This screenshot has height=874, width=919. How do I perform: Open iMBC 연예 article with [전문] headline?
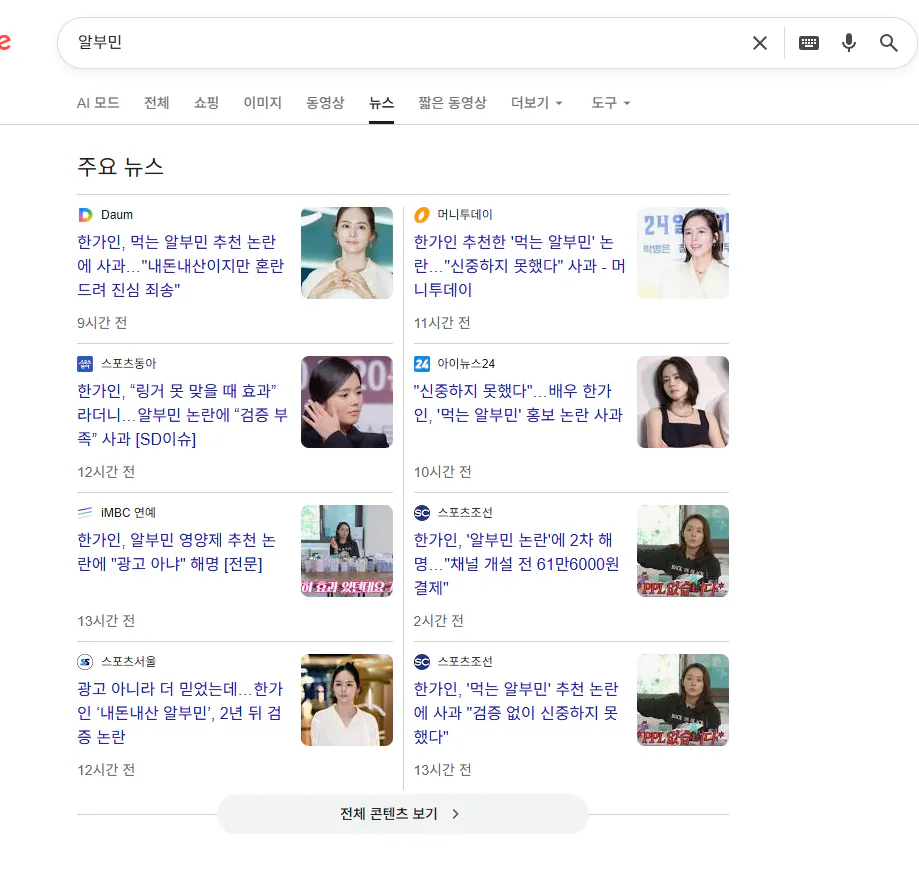176,552
